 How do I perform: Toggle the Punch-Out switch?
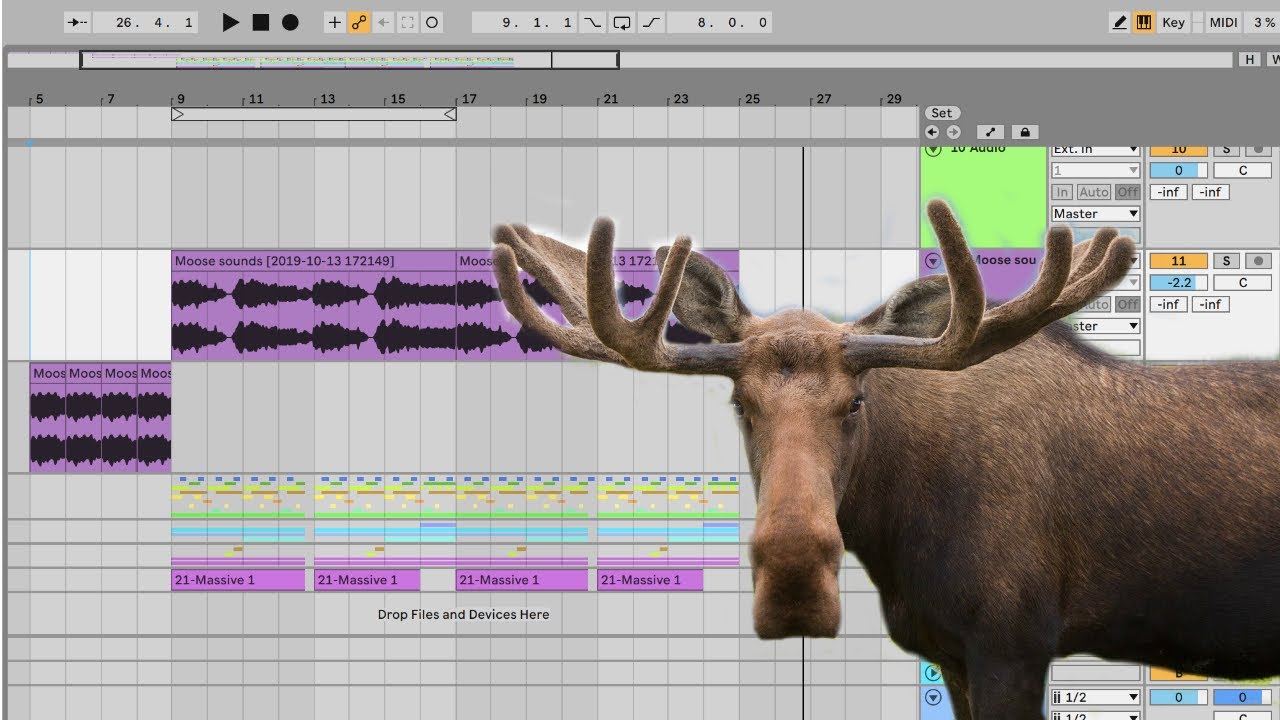coord(651,22)
